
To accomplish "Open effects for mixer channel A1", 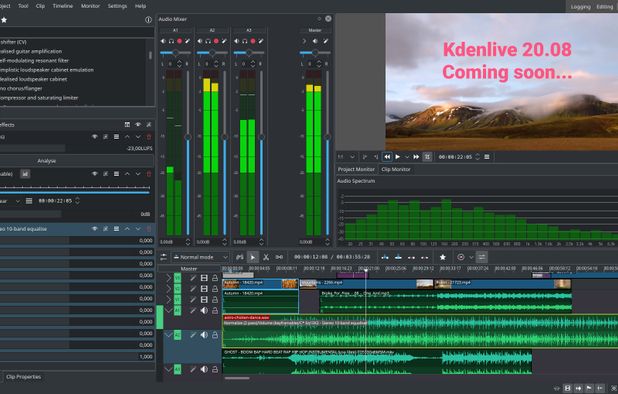I will [188, 41].
